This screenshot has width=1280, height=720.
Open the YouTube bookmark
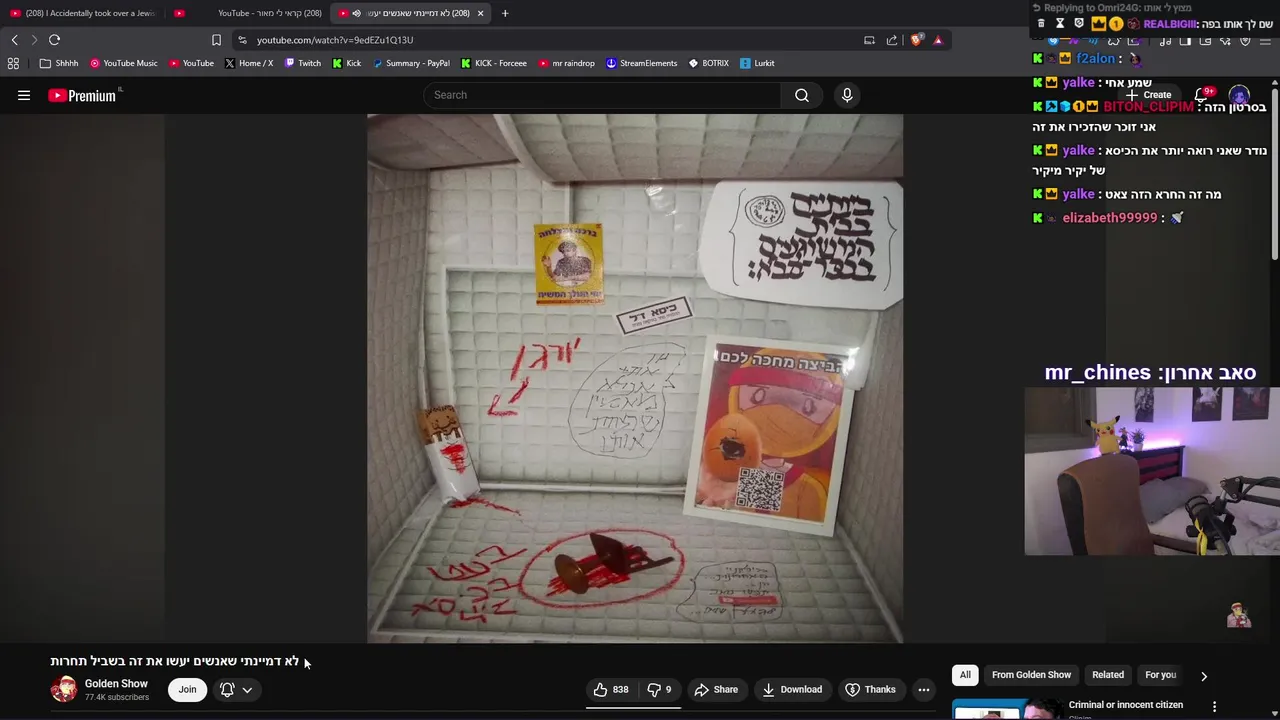click(x=191, y=63)
